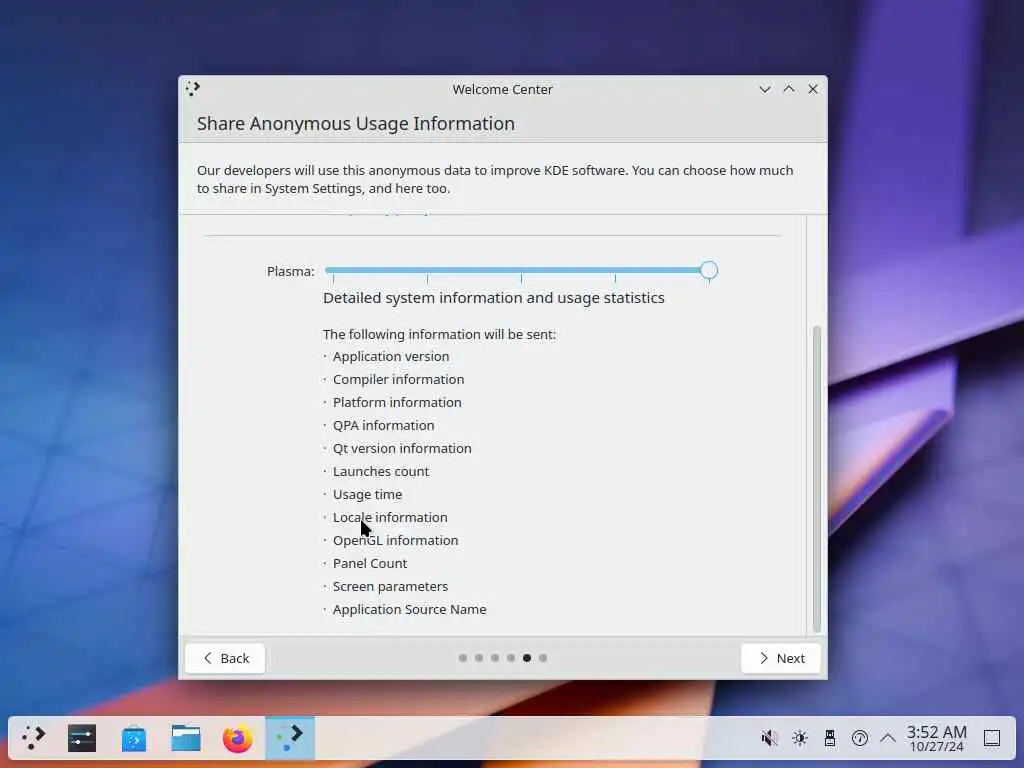Viewport: 1024px width, 768px height.
Task: Click the 'Plasma:' slider label
Action: [291, 271]
